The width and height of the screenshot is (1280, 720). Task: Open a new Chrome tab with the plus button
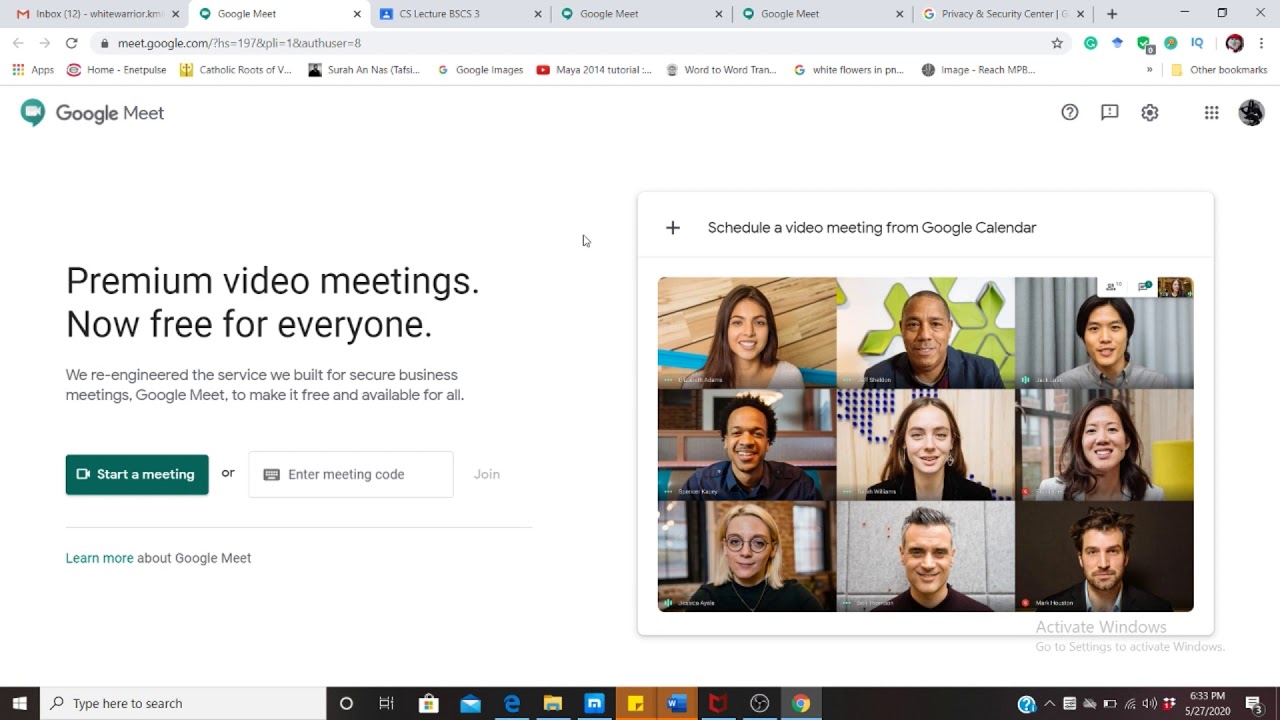(1112, 14)
